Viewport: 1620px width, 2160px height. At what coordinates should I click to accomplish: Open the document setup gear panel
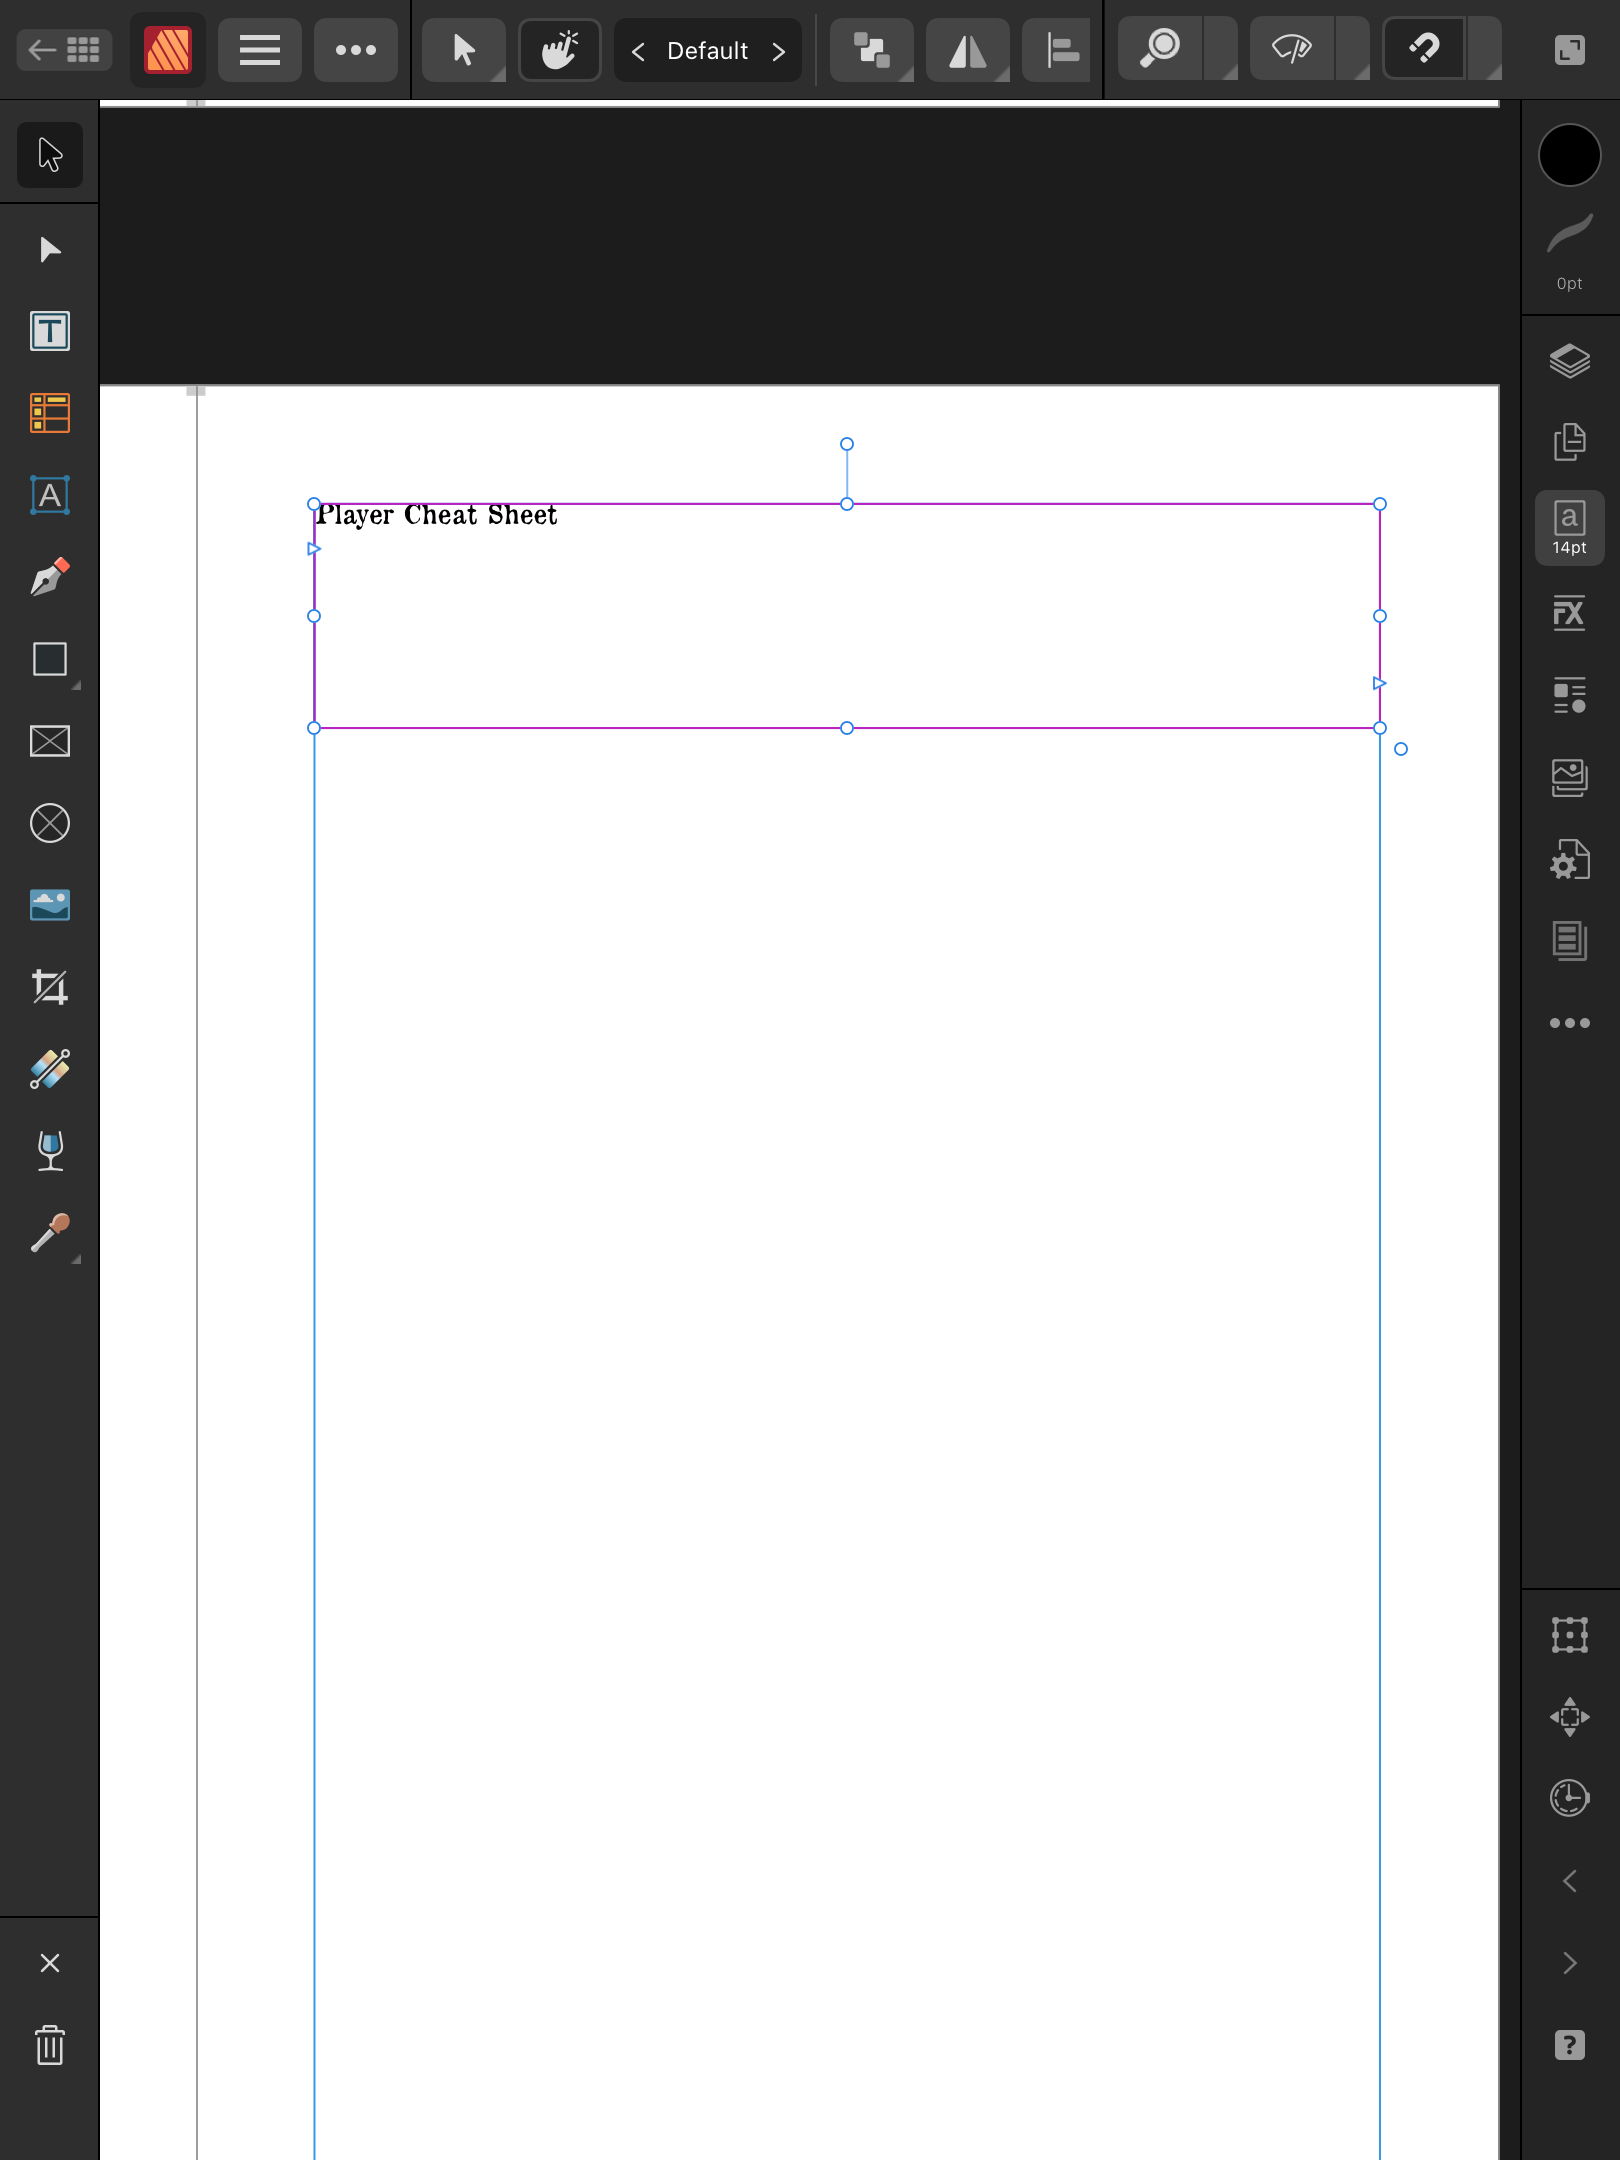pyautogui.click(x=1570, y=859)
